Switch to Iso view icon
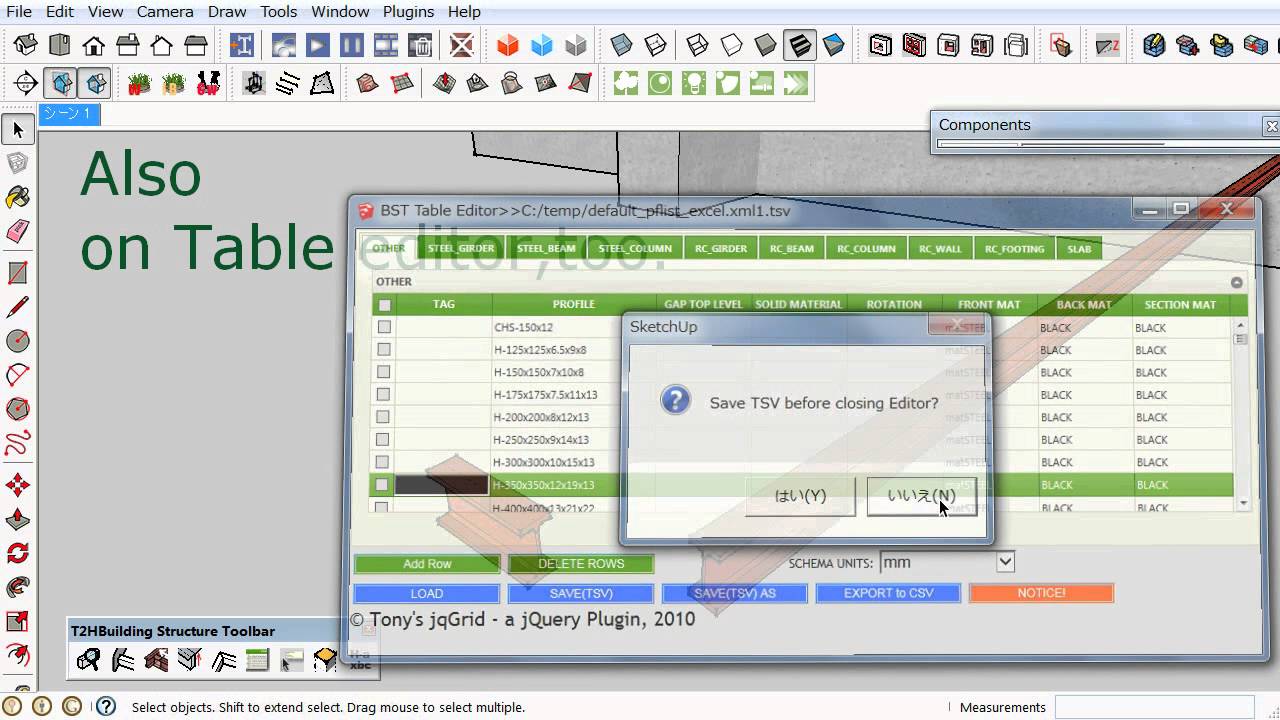The image size is (1280, 720). tap(25, 45)
